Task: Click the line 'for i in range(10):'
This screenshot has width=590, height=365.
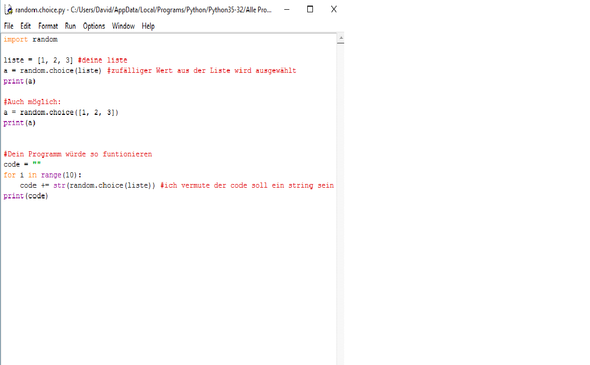Action: click(x=43, y=175)
